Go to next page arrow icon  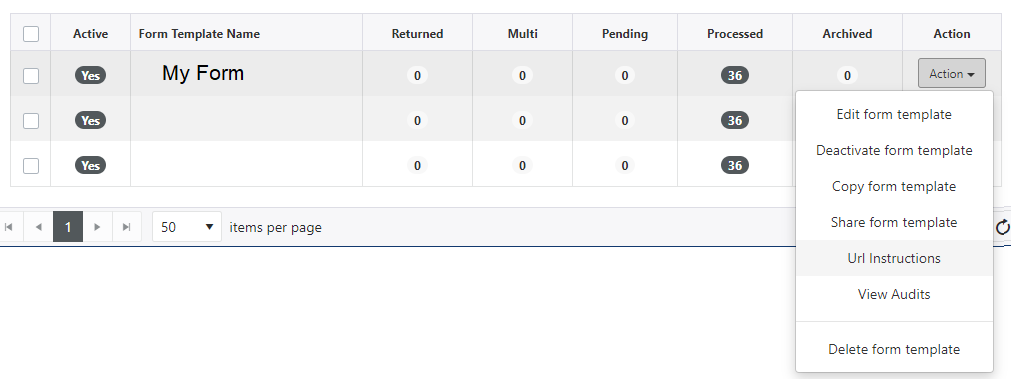97,227
